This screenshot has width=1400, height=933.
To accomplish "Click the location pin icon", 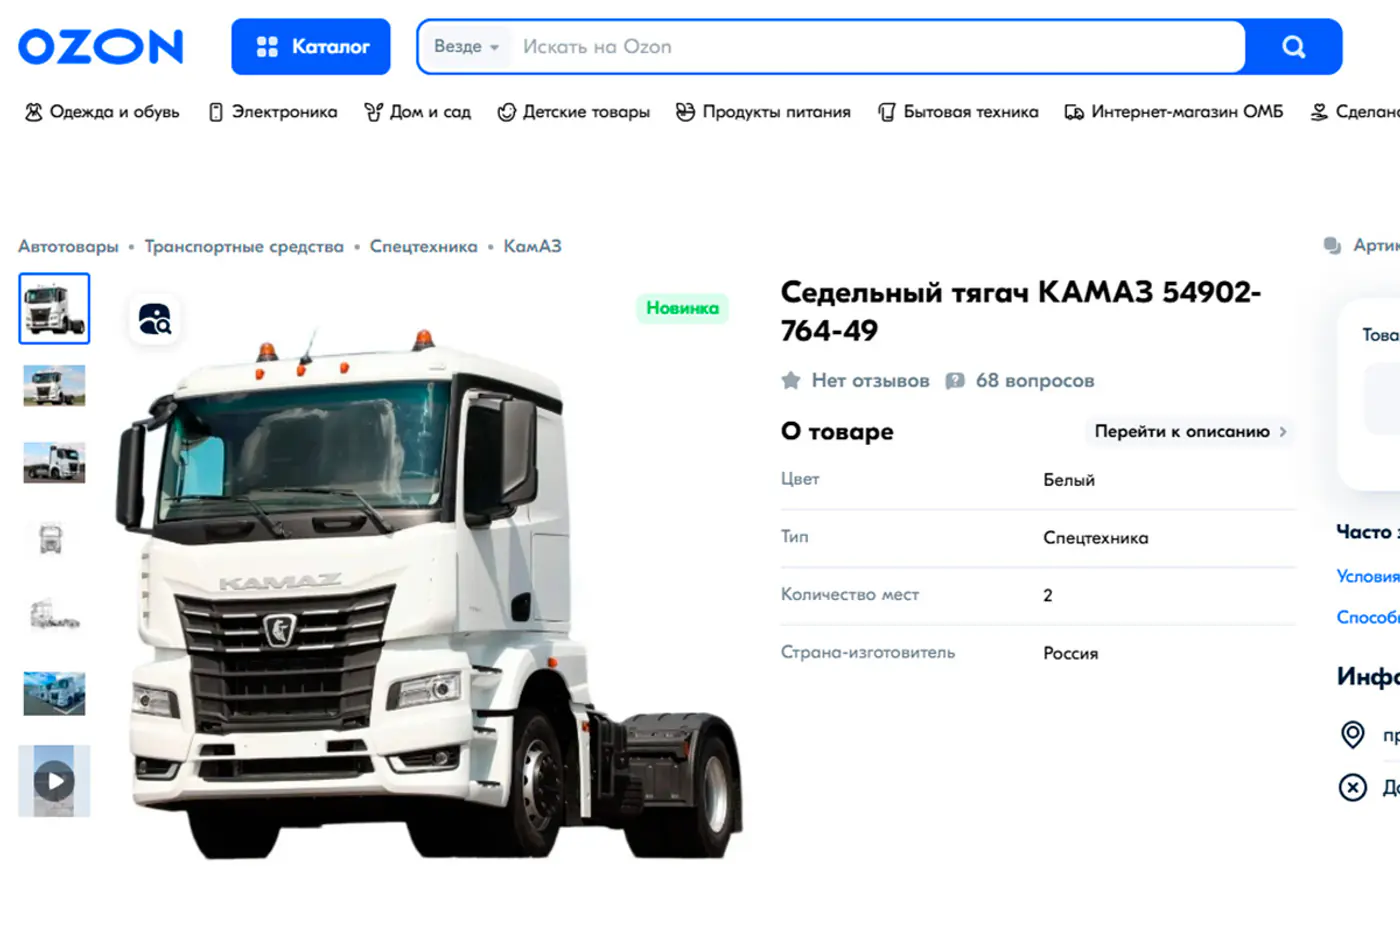I will (1352, 735).
